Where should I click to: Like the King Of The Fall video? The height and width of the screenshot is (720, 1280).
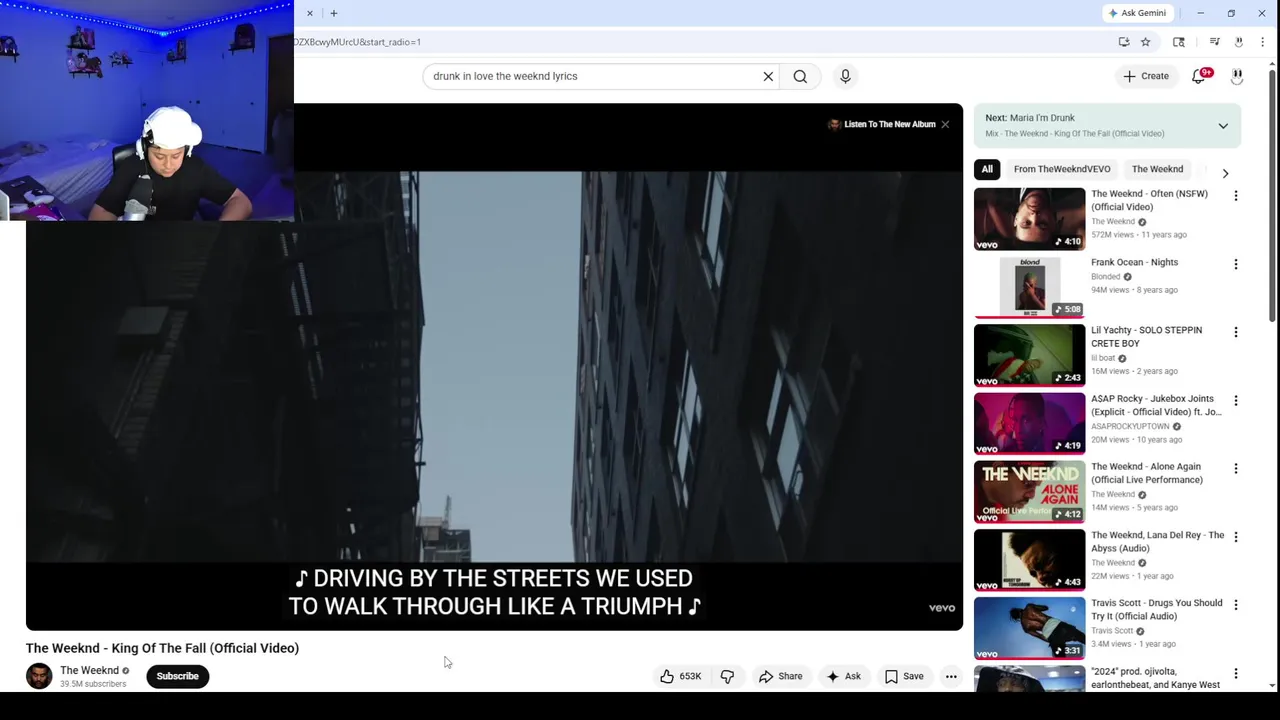(x=680, y=676)
